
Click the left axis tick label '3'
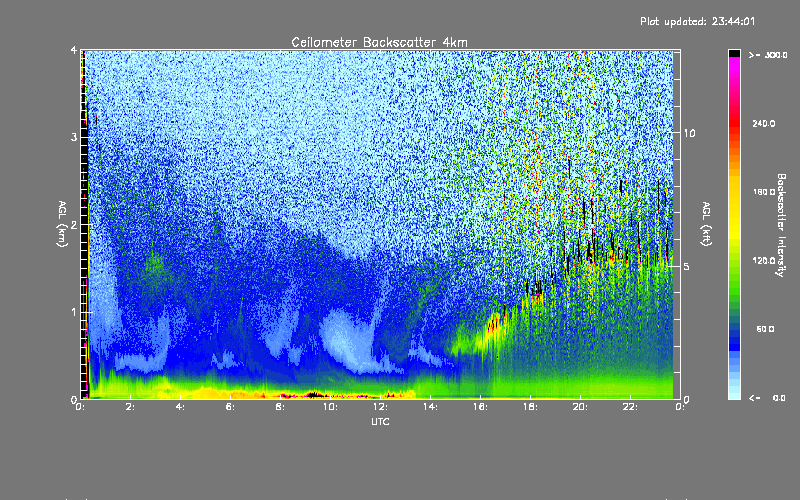pos(74,137)
